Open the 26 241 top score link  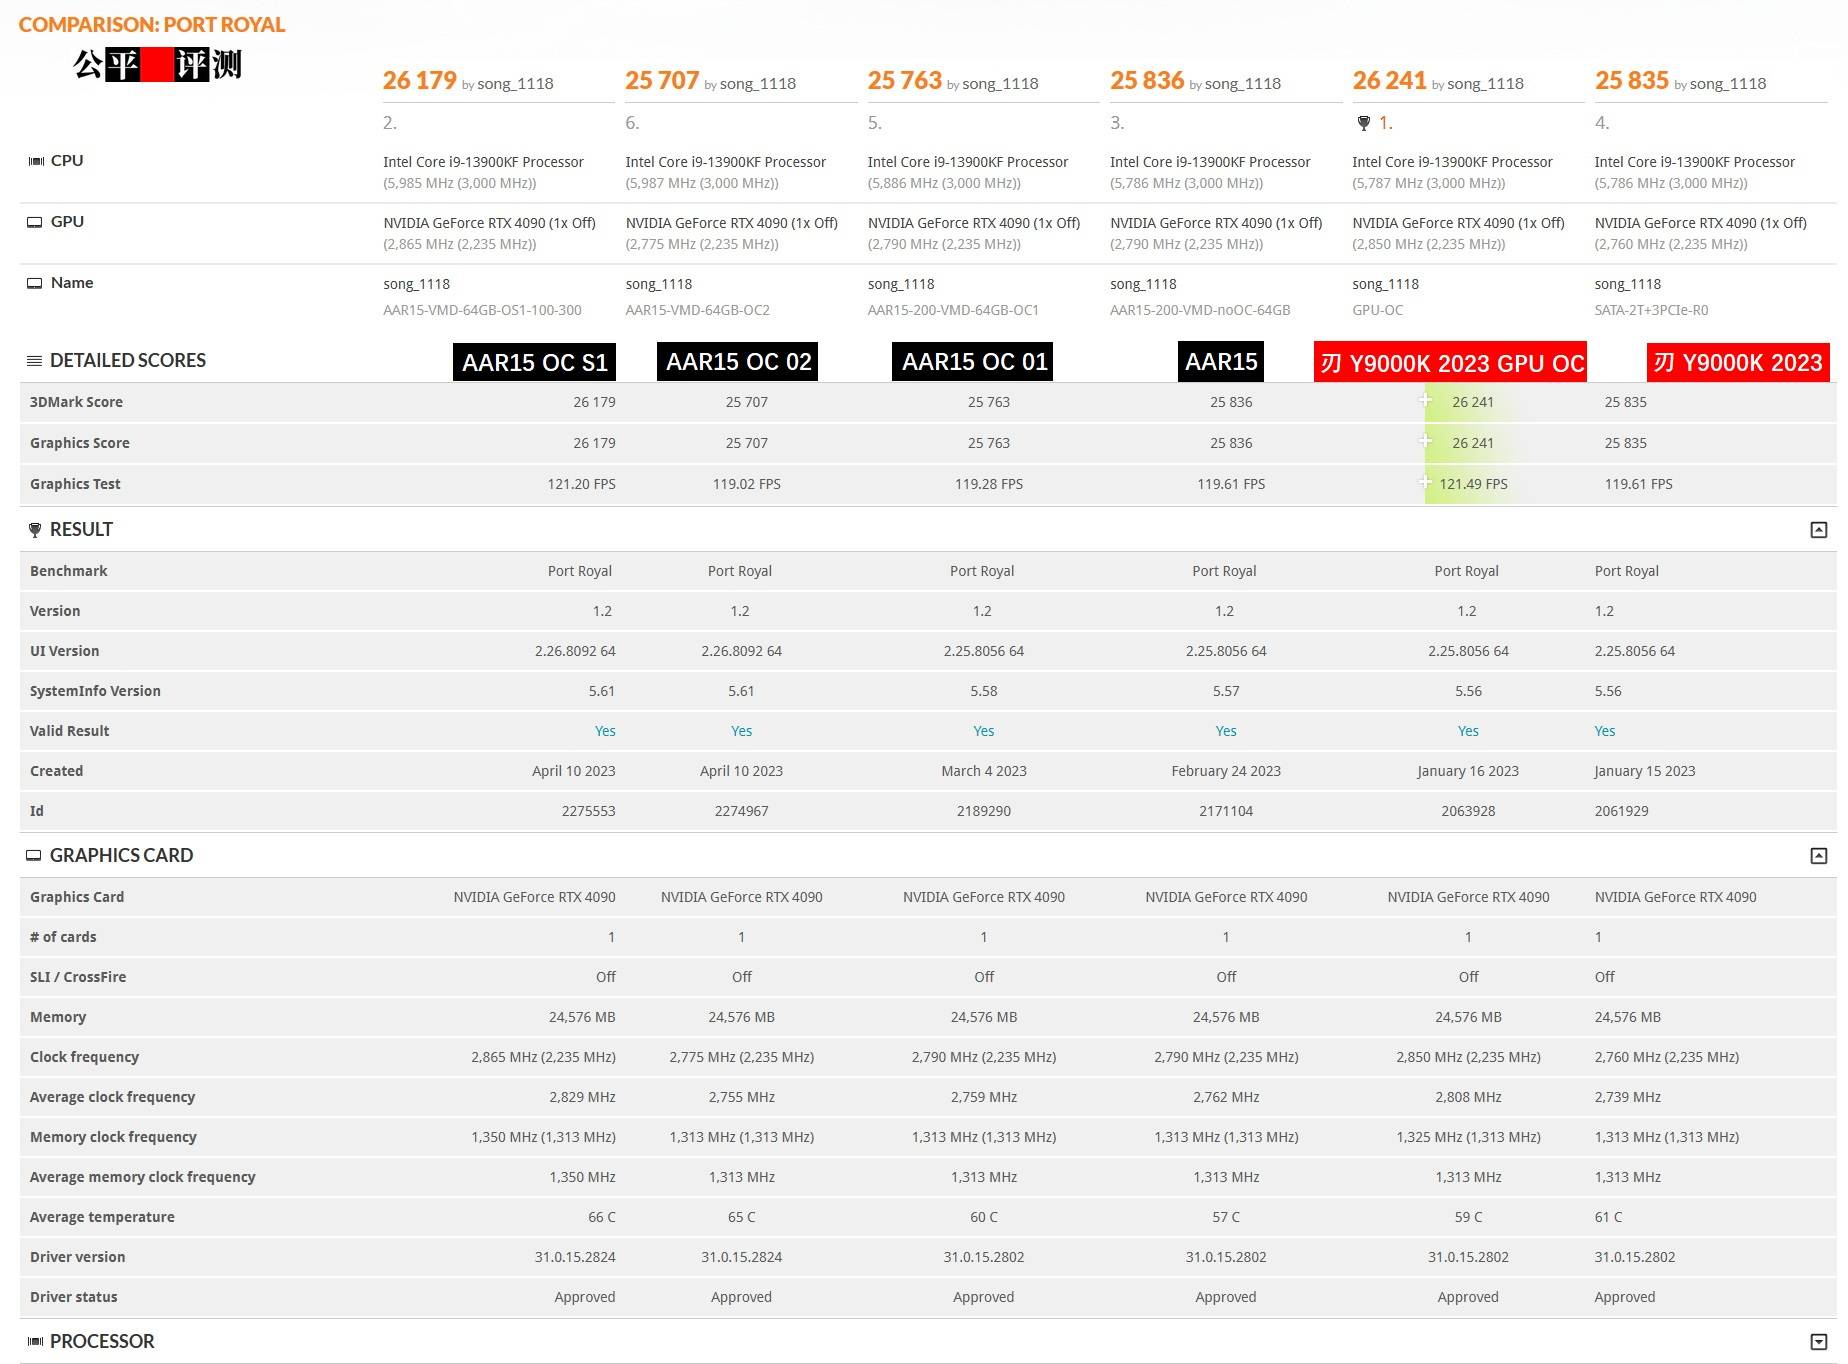[x=1389, y=81]
